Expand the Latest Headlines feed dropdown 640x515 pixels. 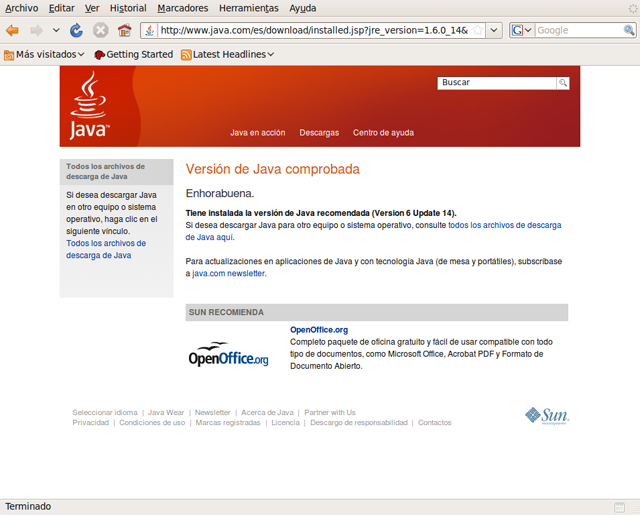tap(227, 54)
